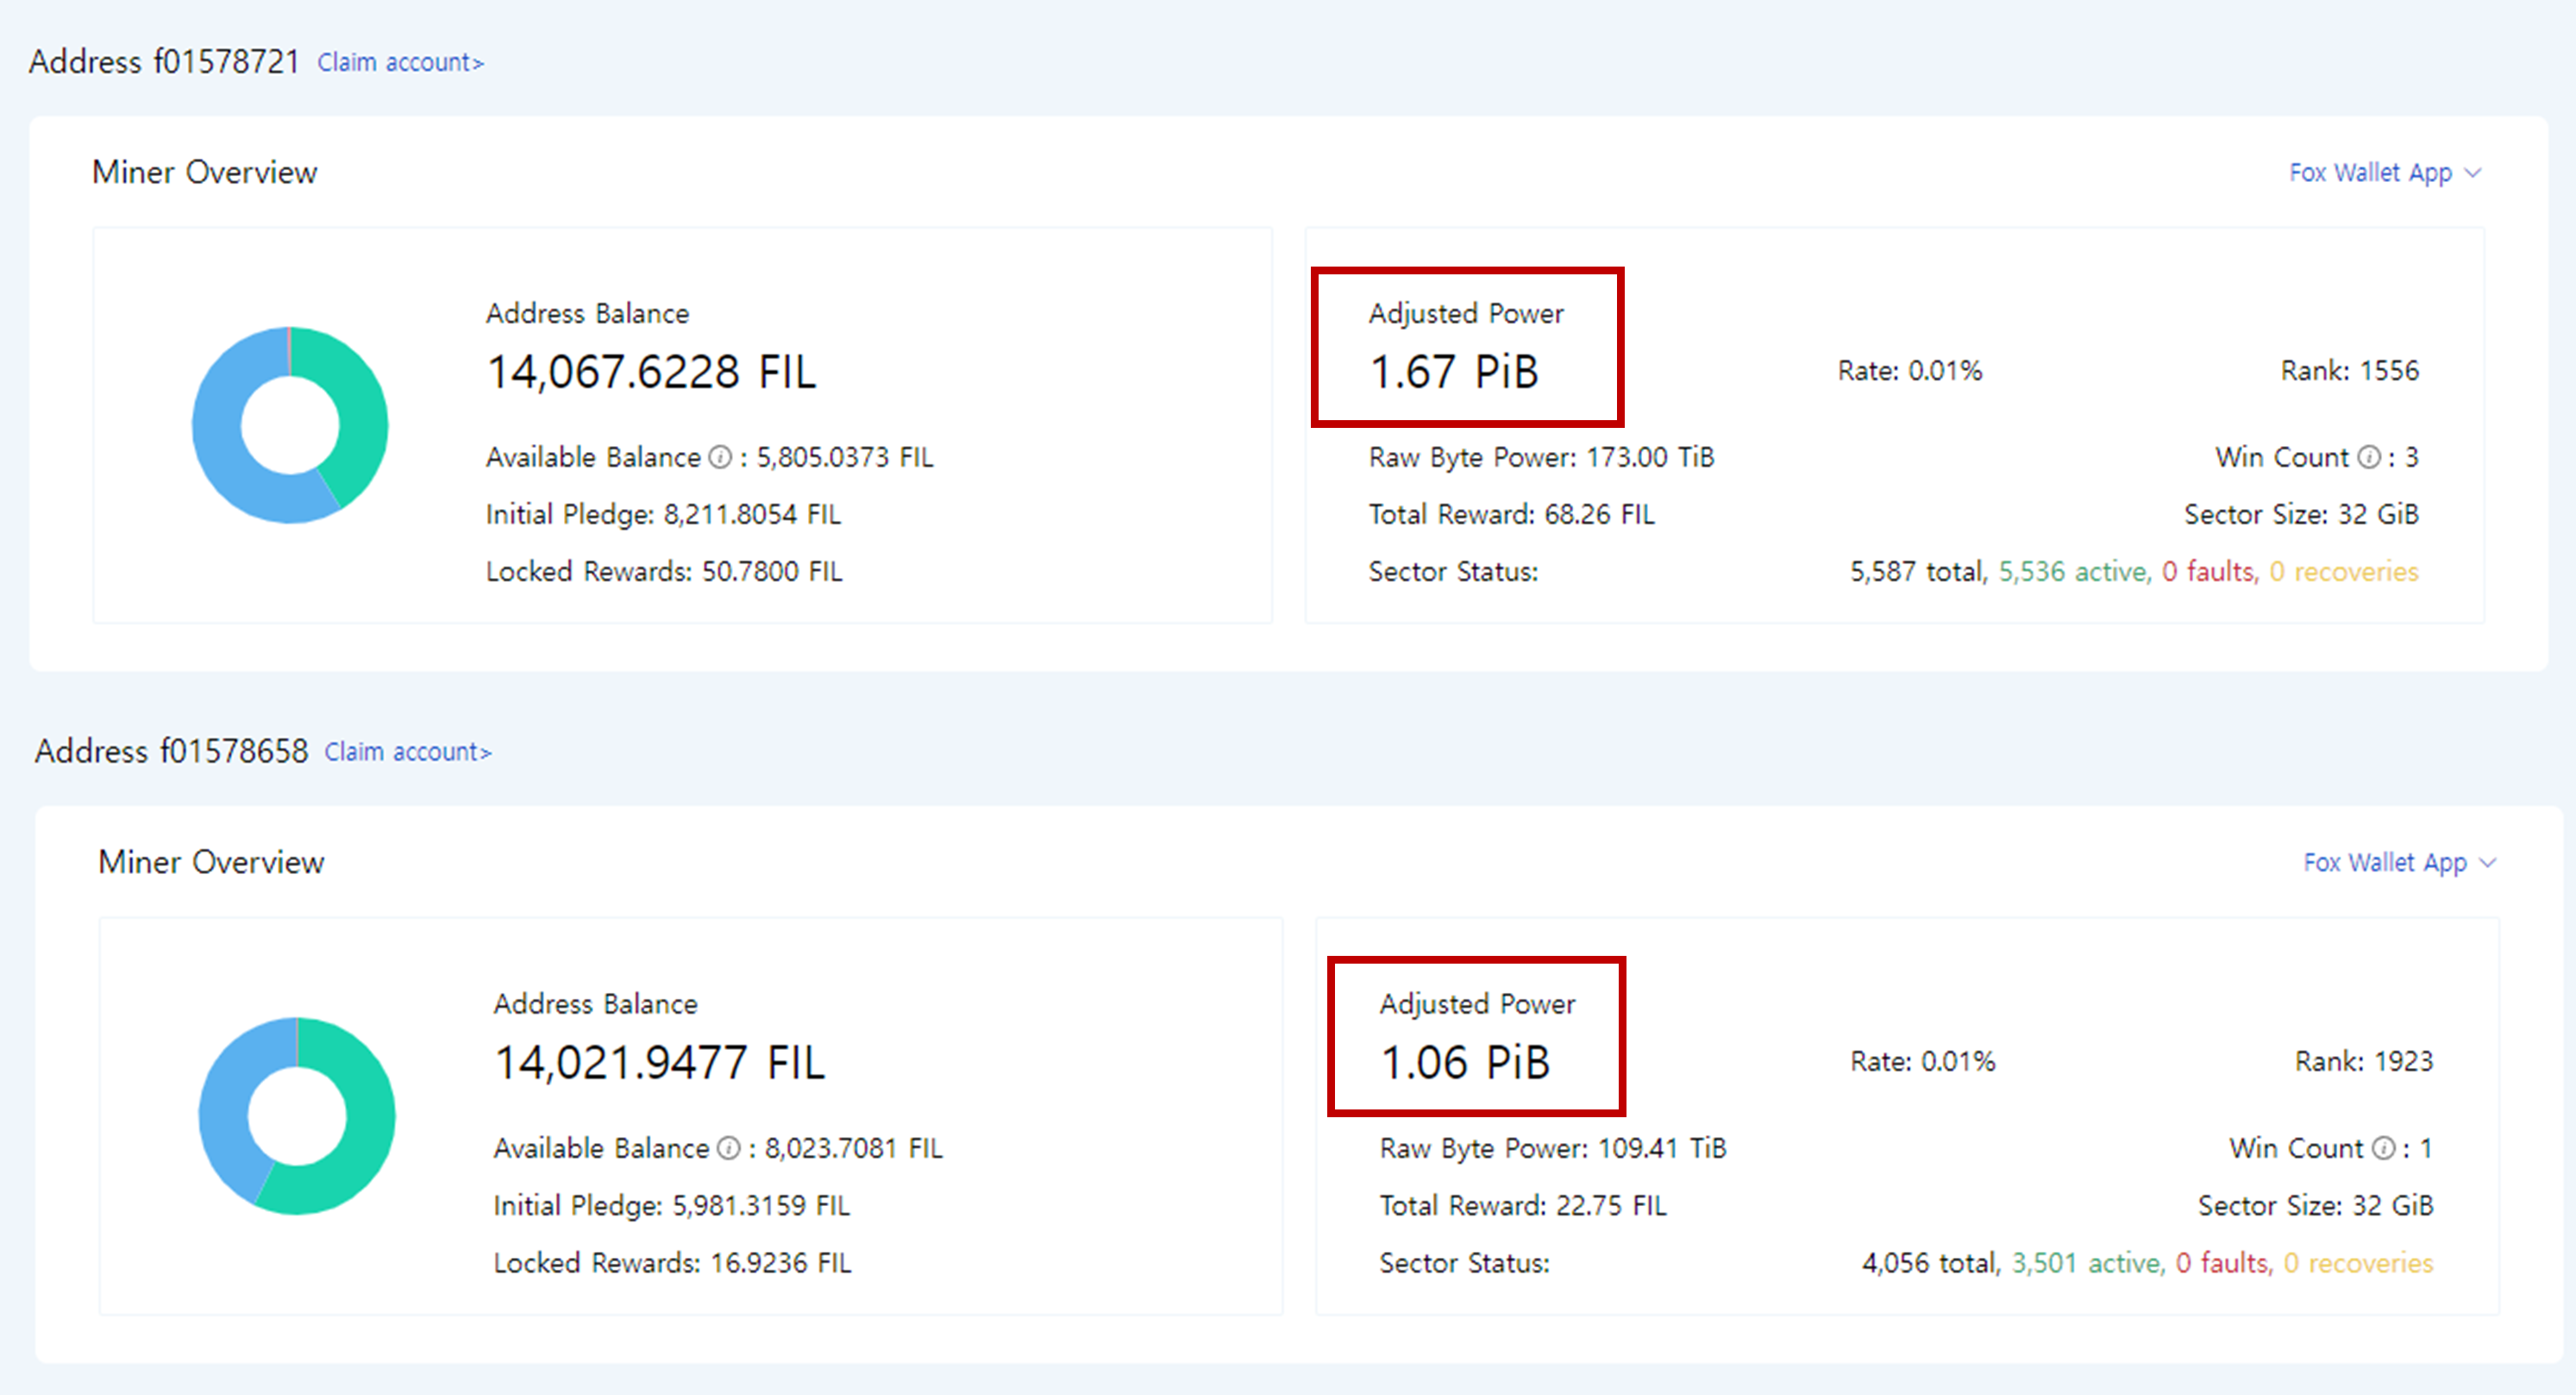Click info icon next to Win Count 3

[x=2369, y=457]
